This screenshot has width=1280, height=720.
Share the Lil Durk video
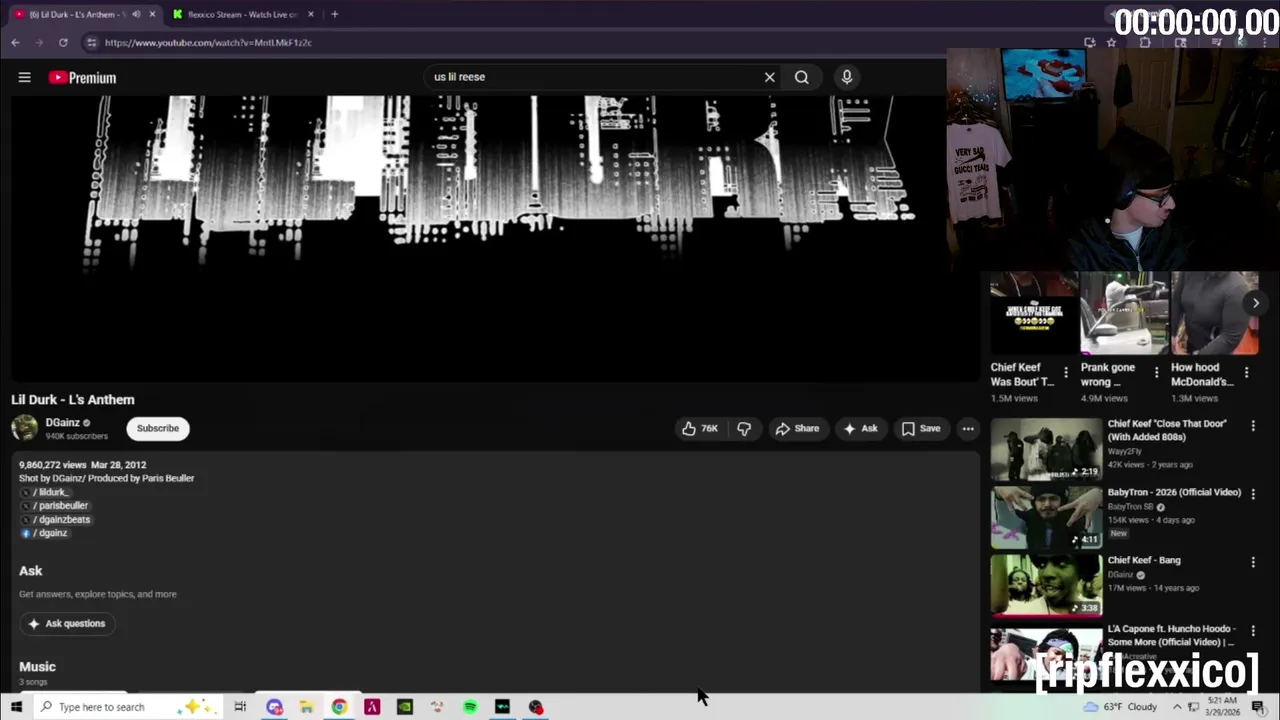click(797, 428)
